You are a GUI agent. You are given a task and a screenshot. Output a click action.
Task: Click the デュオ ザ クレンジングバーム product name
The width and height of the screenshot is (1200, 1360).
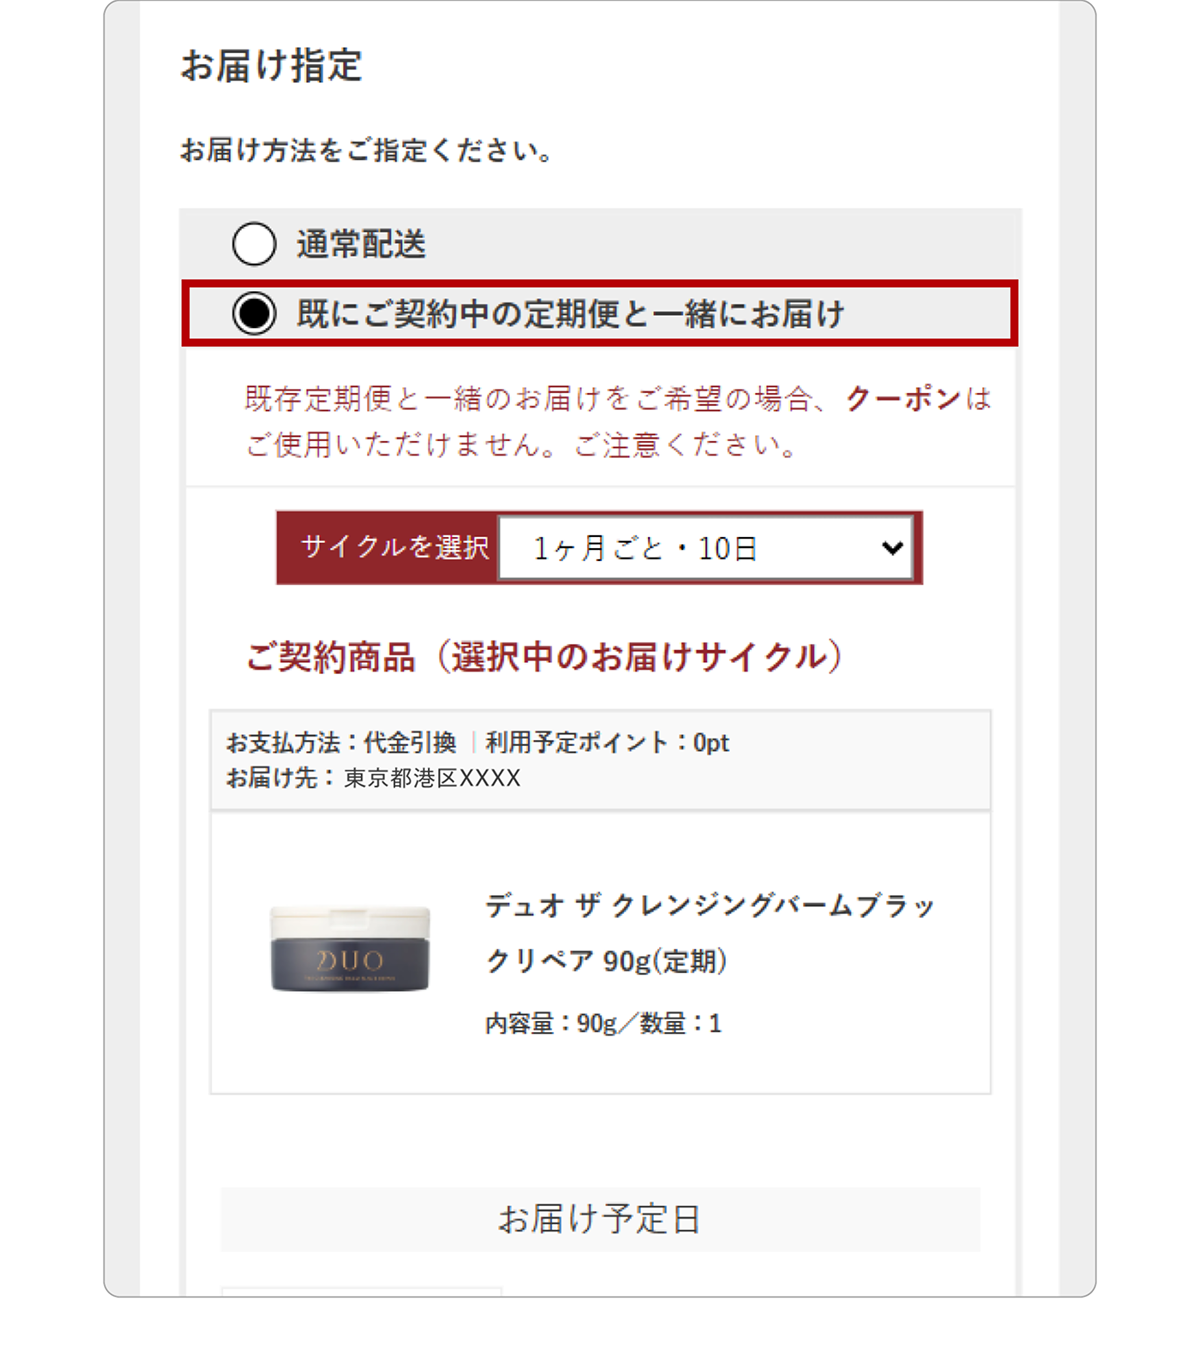[x=709, y=932]
